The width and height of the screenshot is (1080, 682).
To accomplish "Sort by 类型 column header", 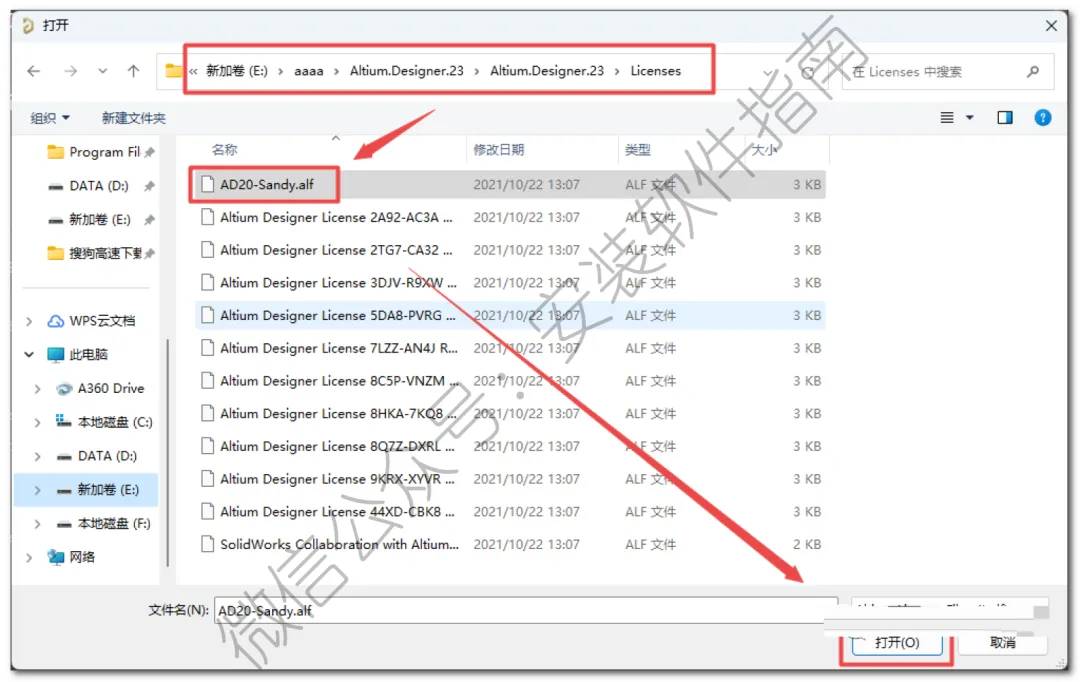I will pyautogui.click(x=638, y=149).
